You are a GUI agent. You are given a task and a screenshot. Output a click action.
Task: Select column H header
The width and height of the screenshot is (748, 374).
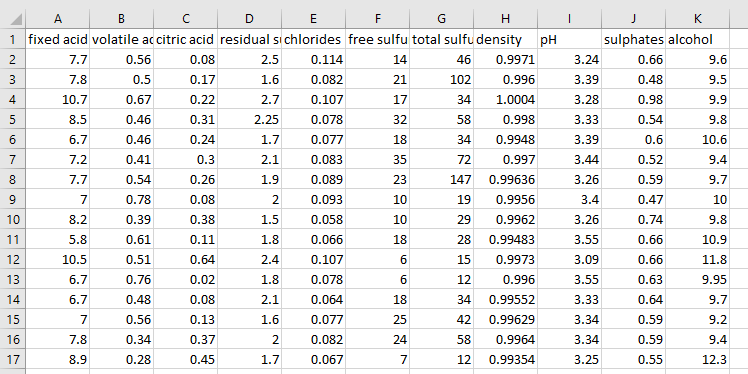(x=506, y=19)
